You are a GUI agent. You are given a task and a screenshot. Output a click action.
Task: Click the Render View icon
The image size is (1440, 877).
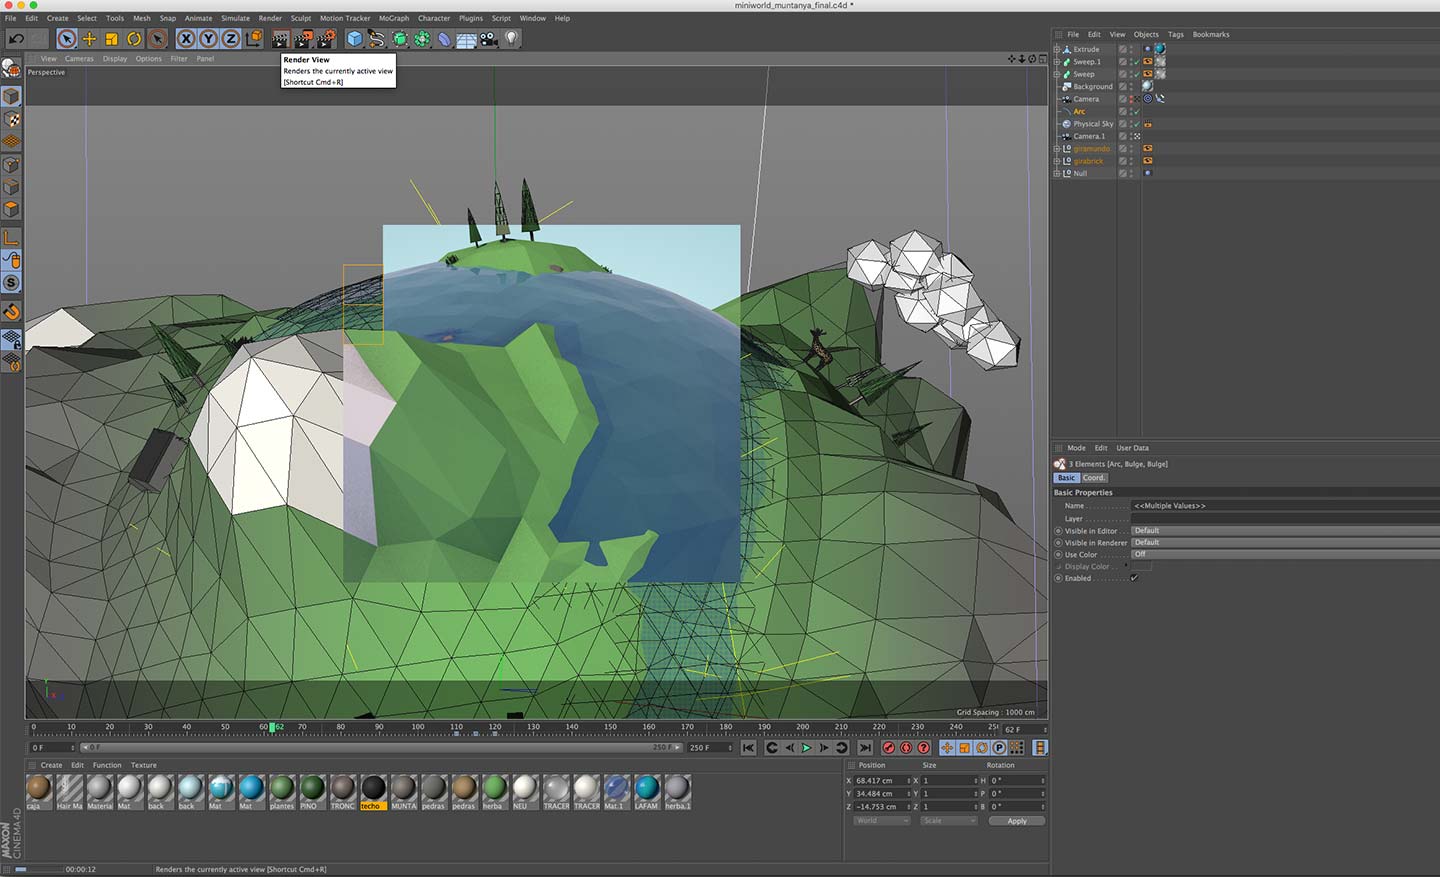(x=280, y=39)
